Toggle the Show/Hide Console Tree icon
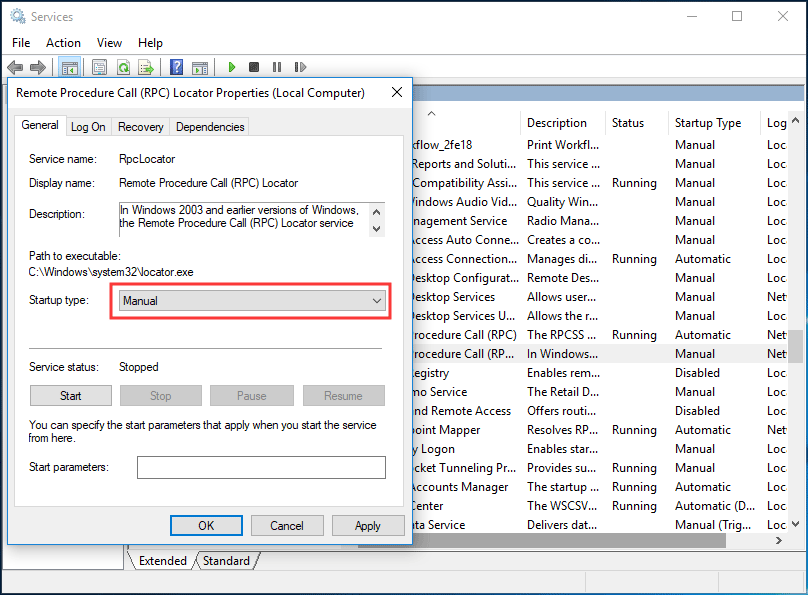808x595 pixels. coord(69,67)
